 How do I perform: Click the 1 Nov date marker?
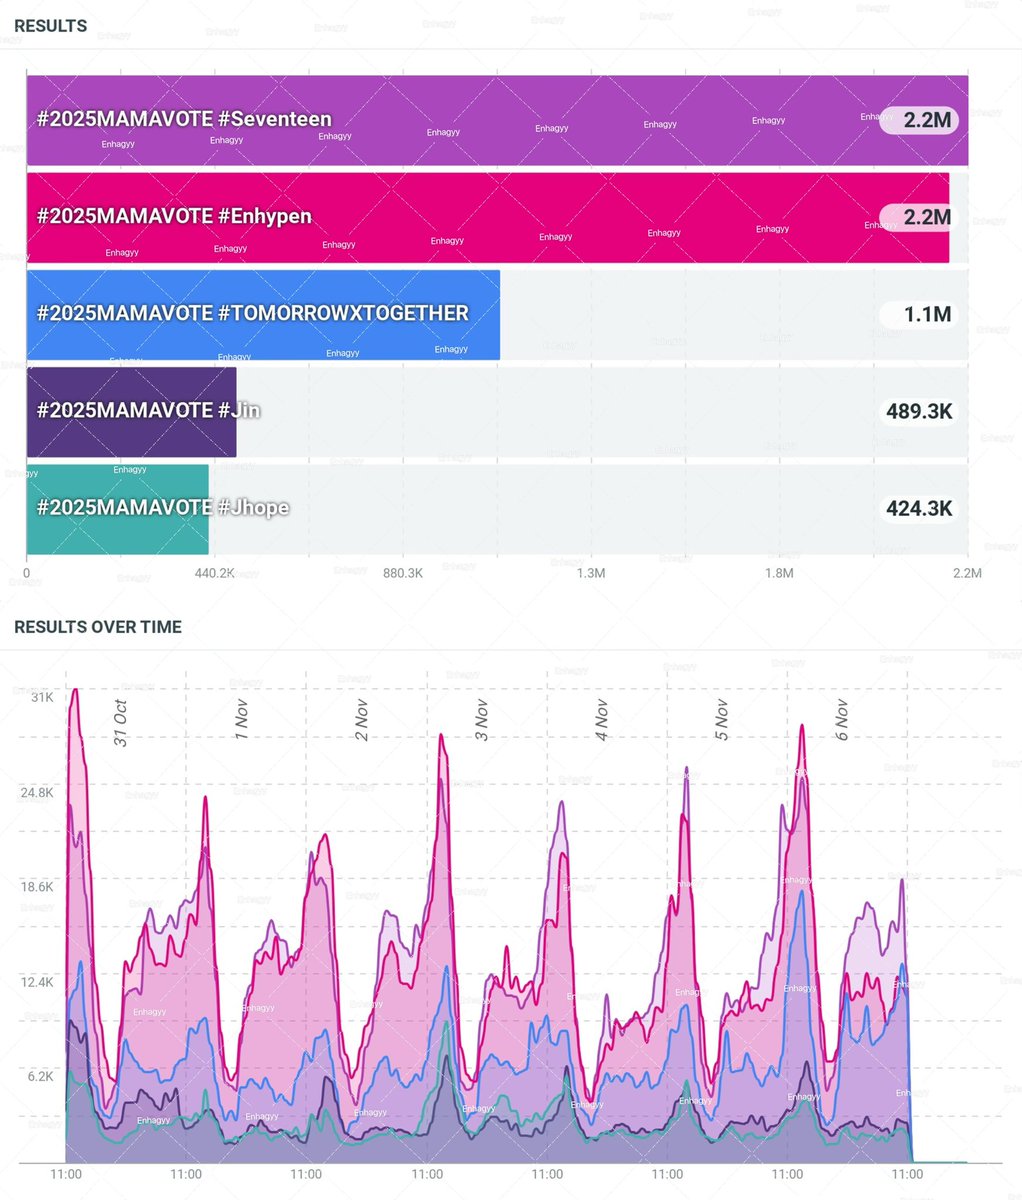coord(241,720)
